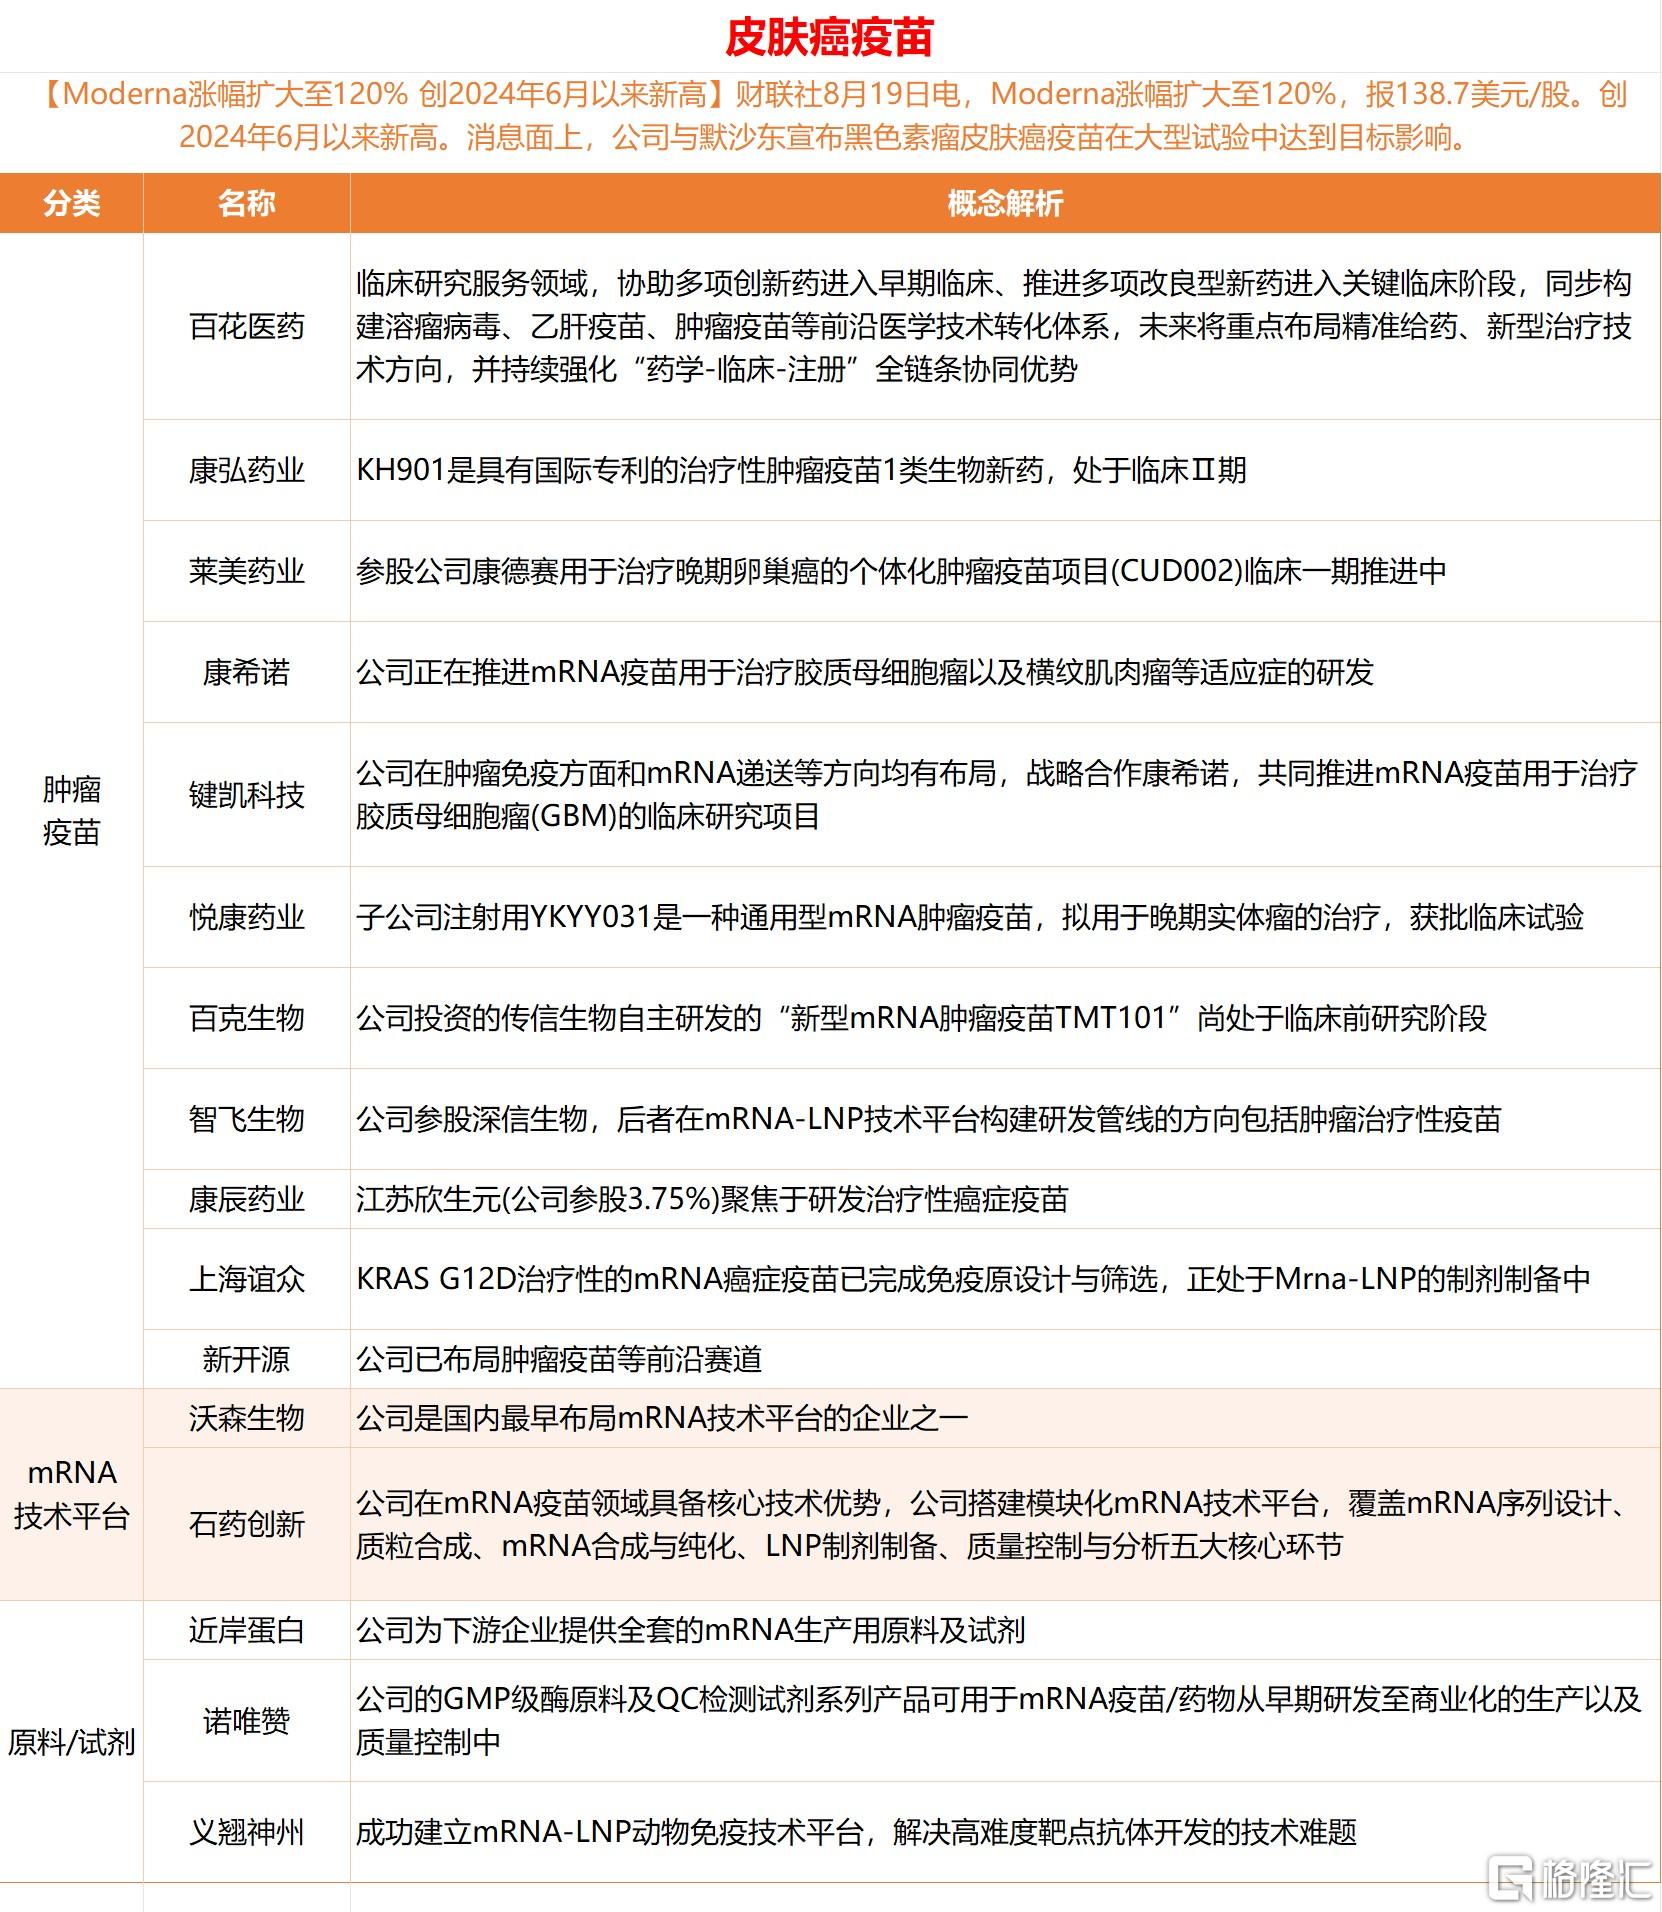Screen dimensions: 1662x1912
Task: Select company name 诺唯赞
Action: click(x=247, y=1721)
